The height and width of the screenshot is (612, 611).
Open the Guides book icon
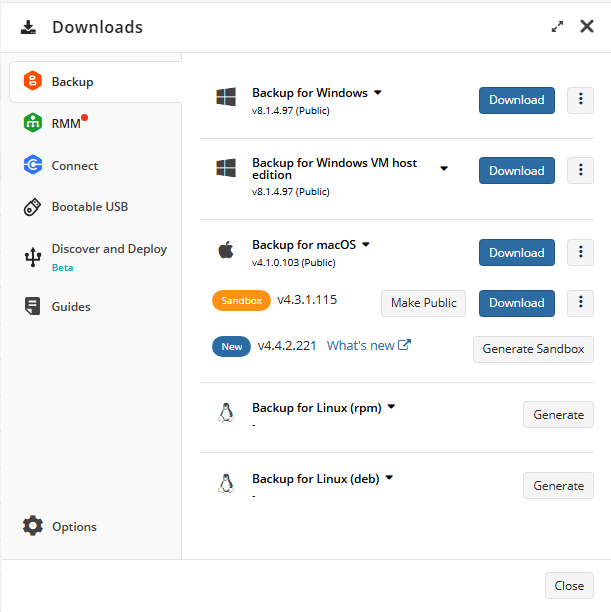pyautogui.click(x=33, y=307)
